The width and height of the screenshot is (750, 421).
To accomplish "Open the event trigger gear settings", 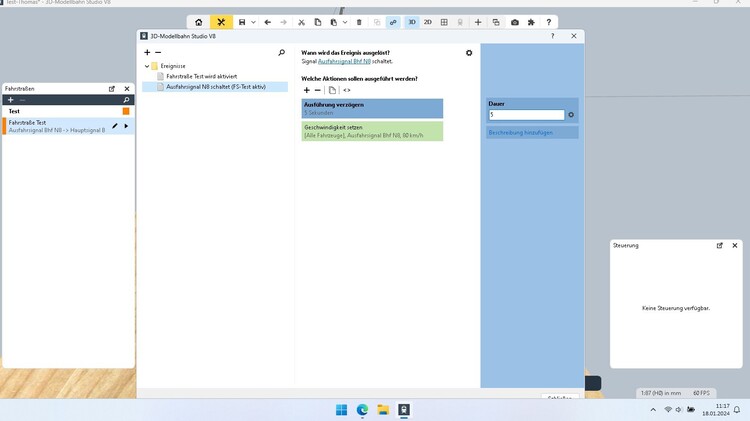I will [469, 53].
